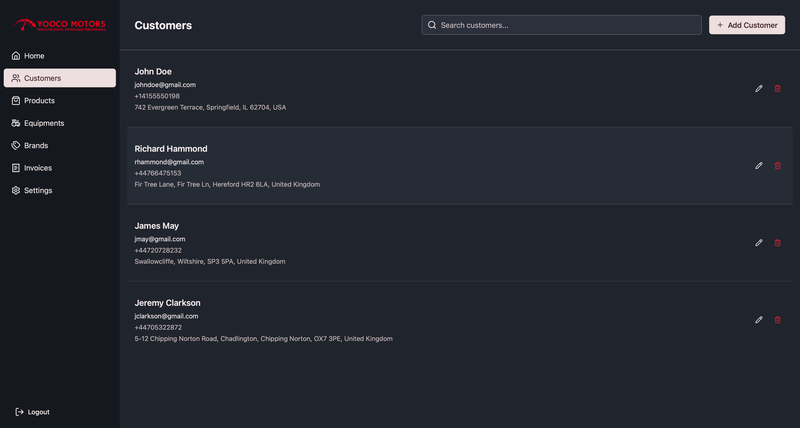Log out using the Logout button
The height and width of the screenshot is (428, 800).
[x=33, y=412]
